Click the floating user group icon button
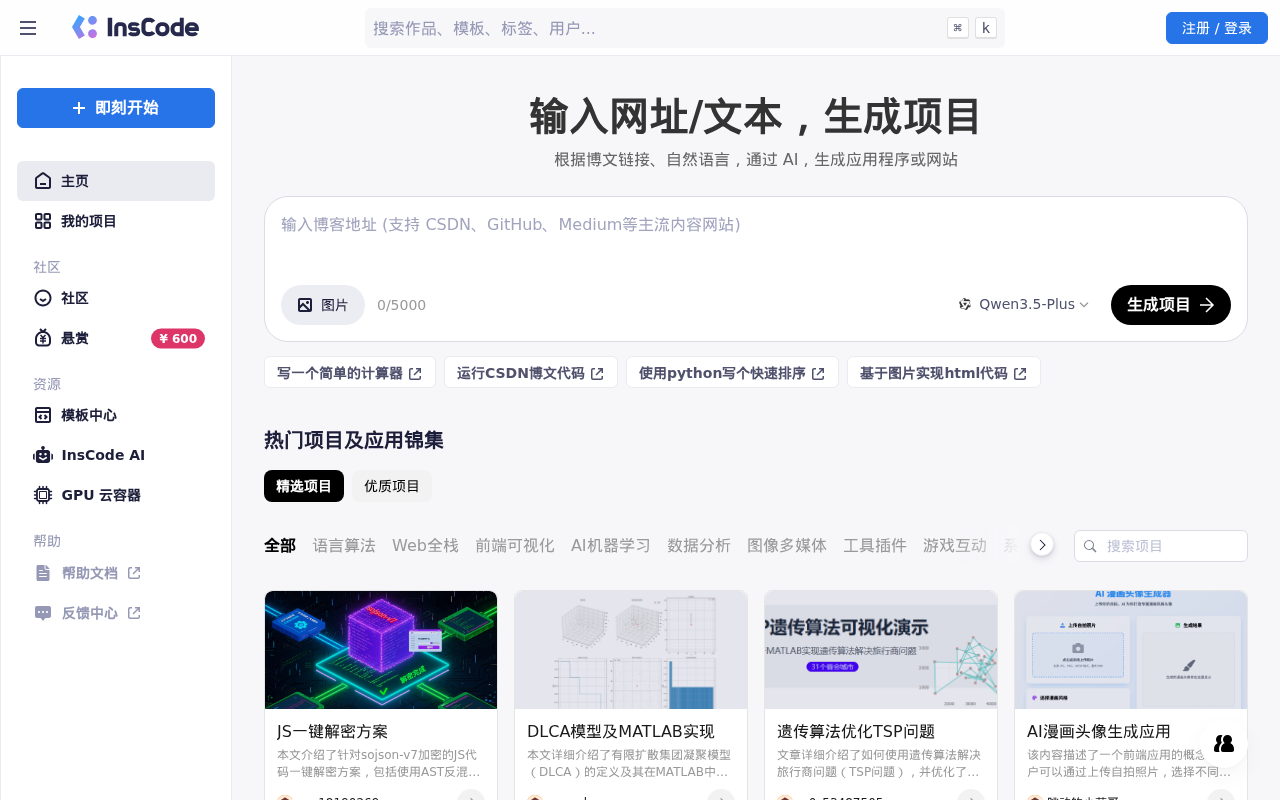 click(1224, 744)
